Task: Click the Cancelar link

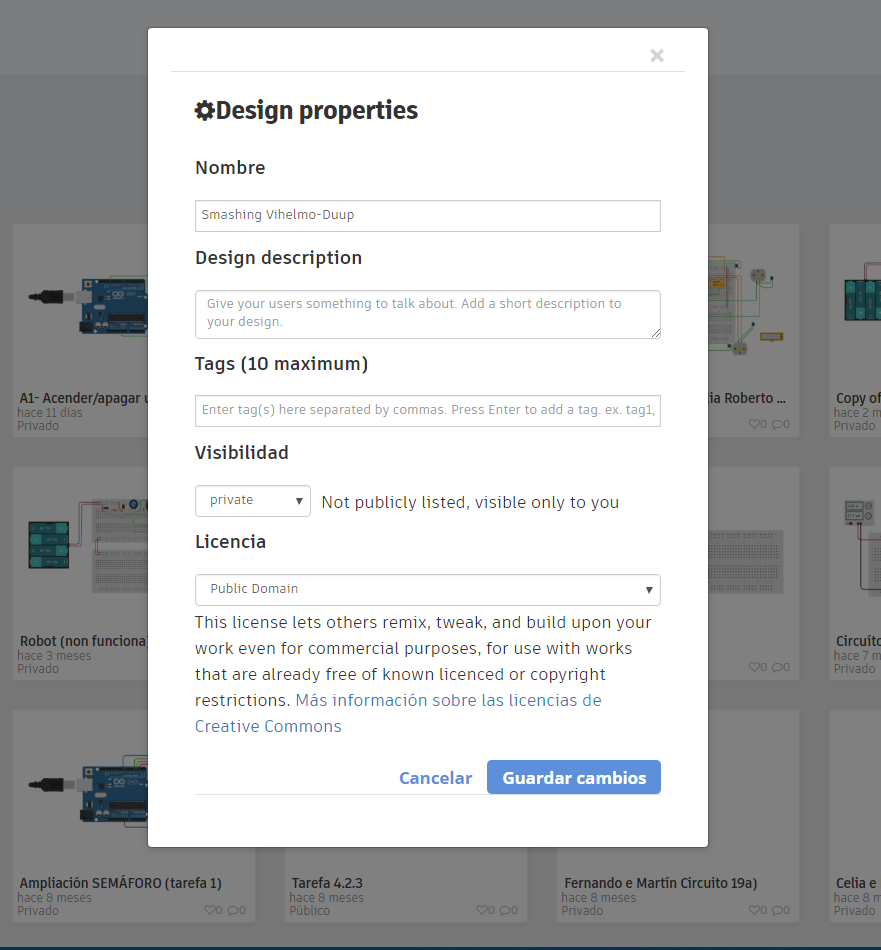Action: [435, 778]
